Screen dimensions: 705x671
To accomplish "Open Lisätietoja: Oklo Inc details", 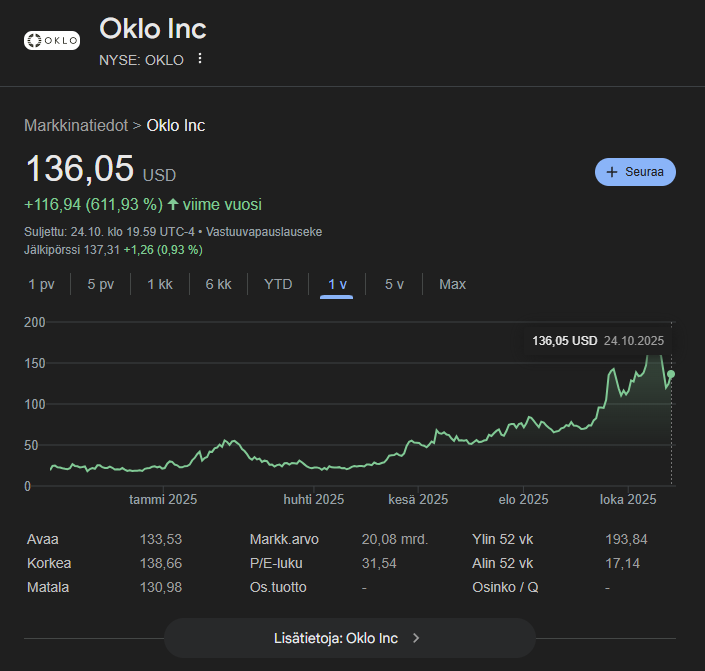I will 349,637.
